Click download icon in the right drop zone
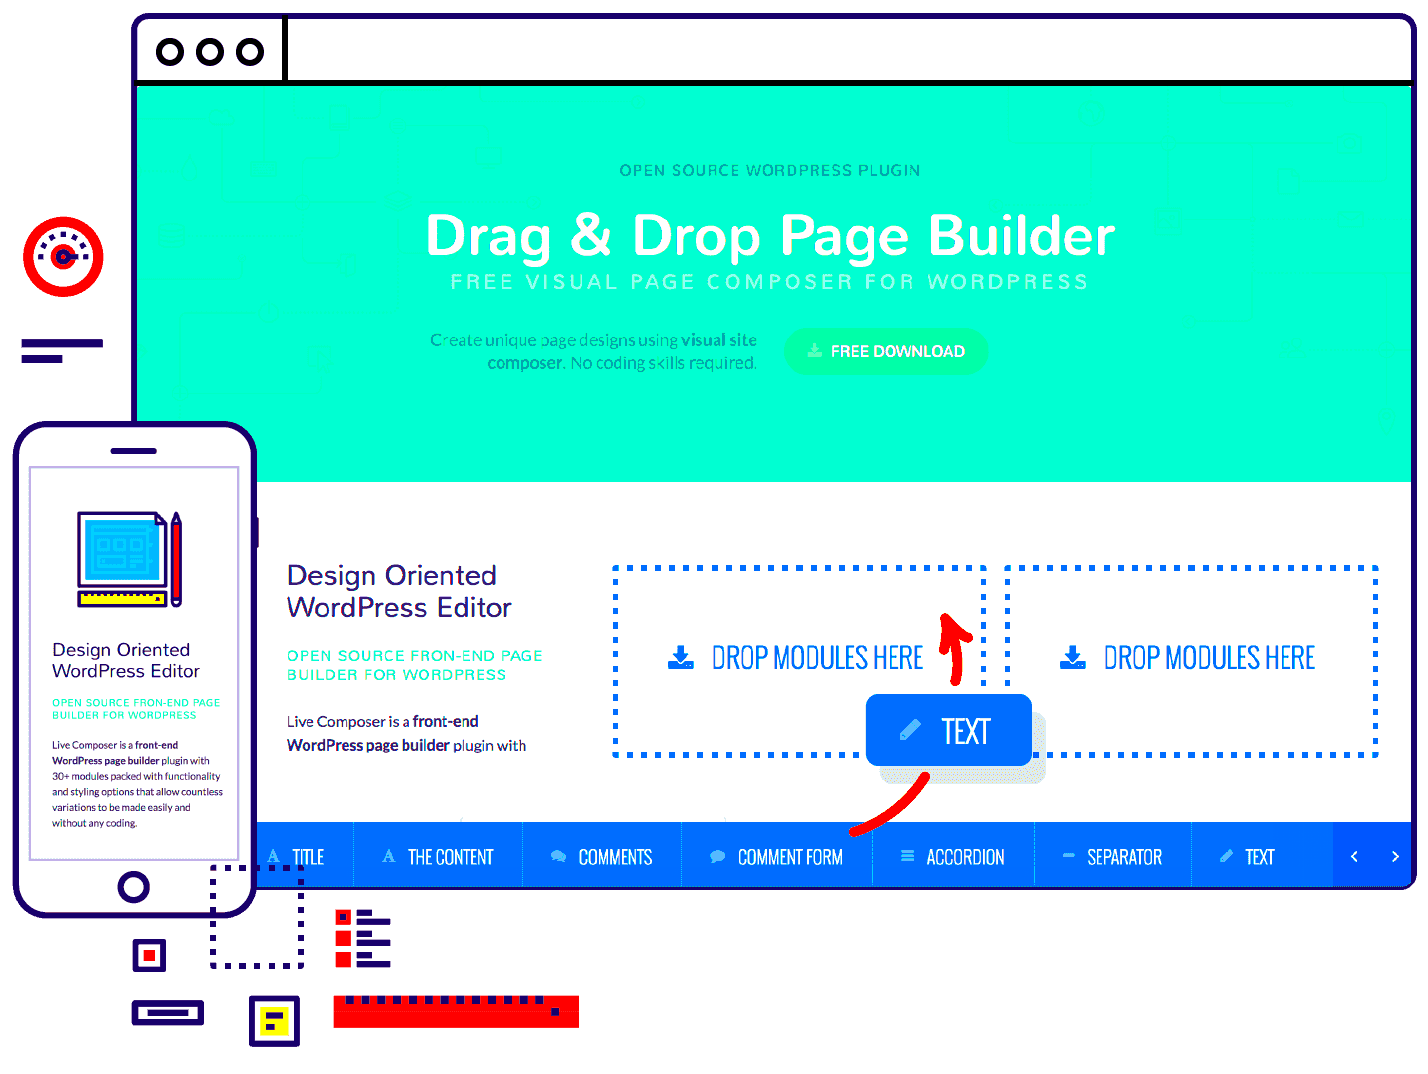The image size is (1428, 1074). coord(1073,657)
